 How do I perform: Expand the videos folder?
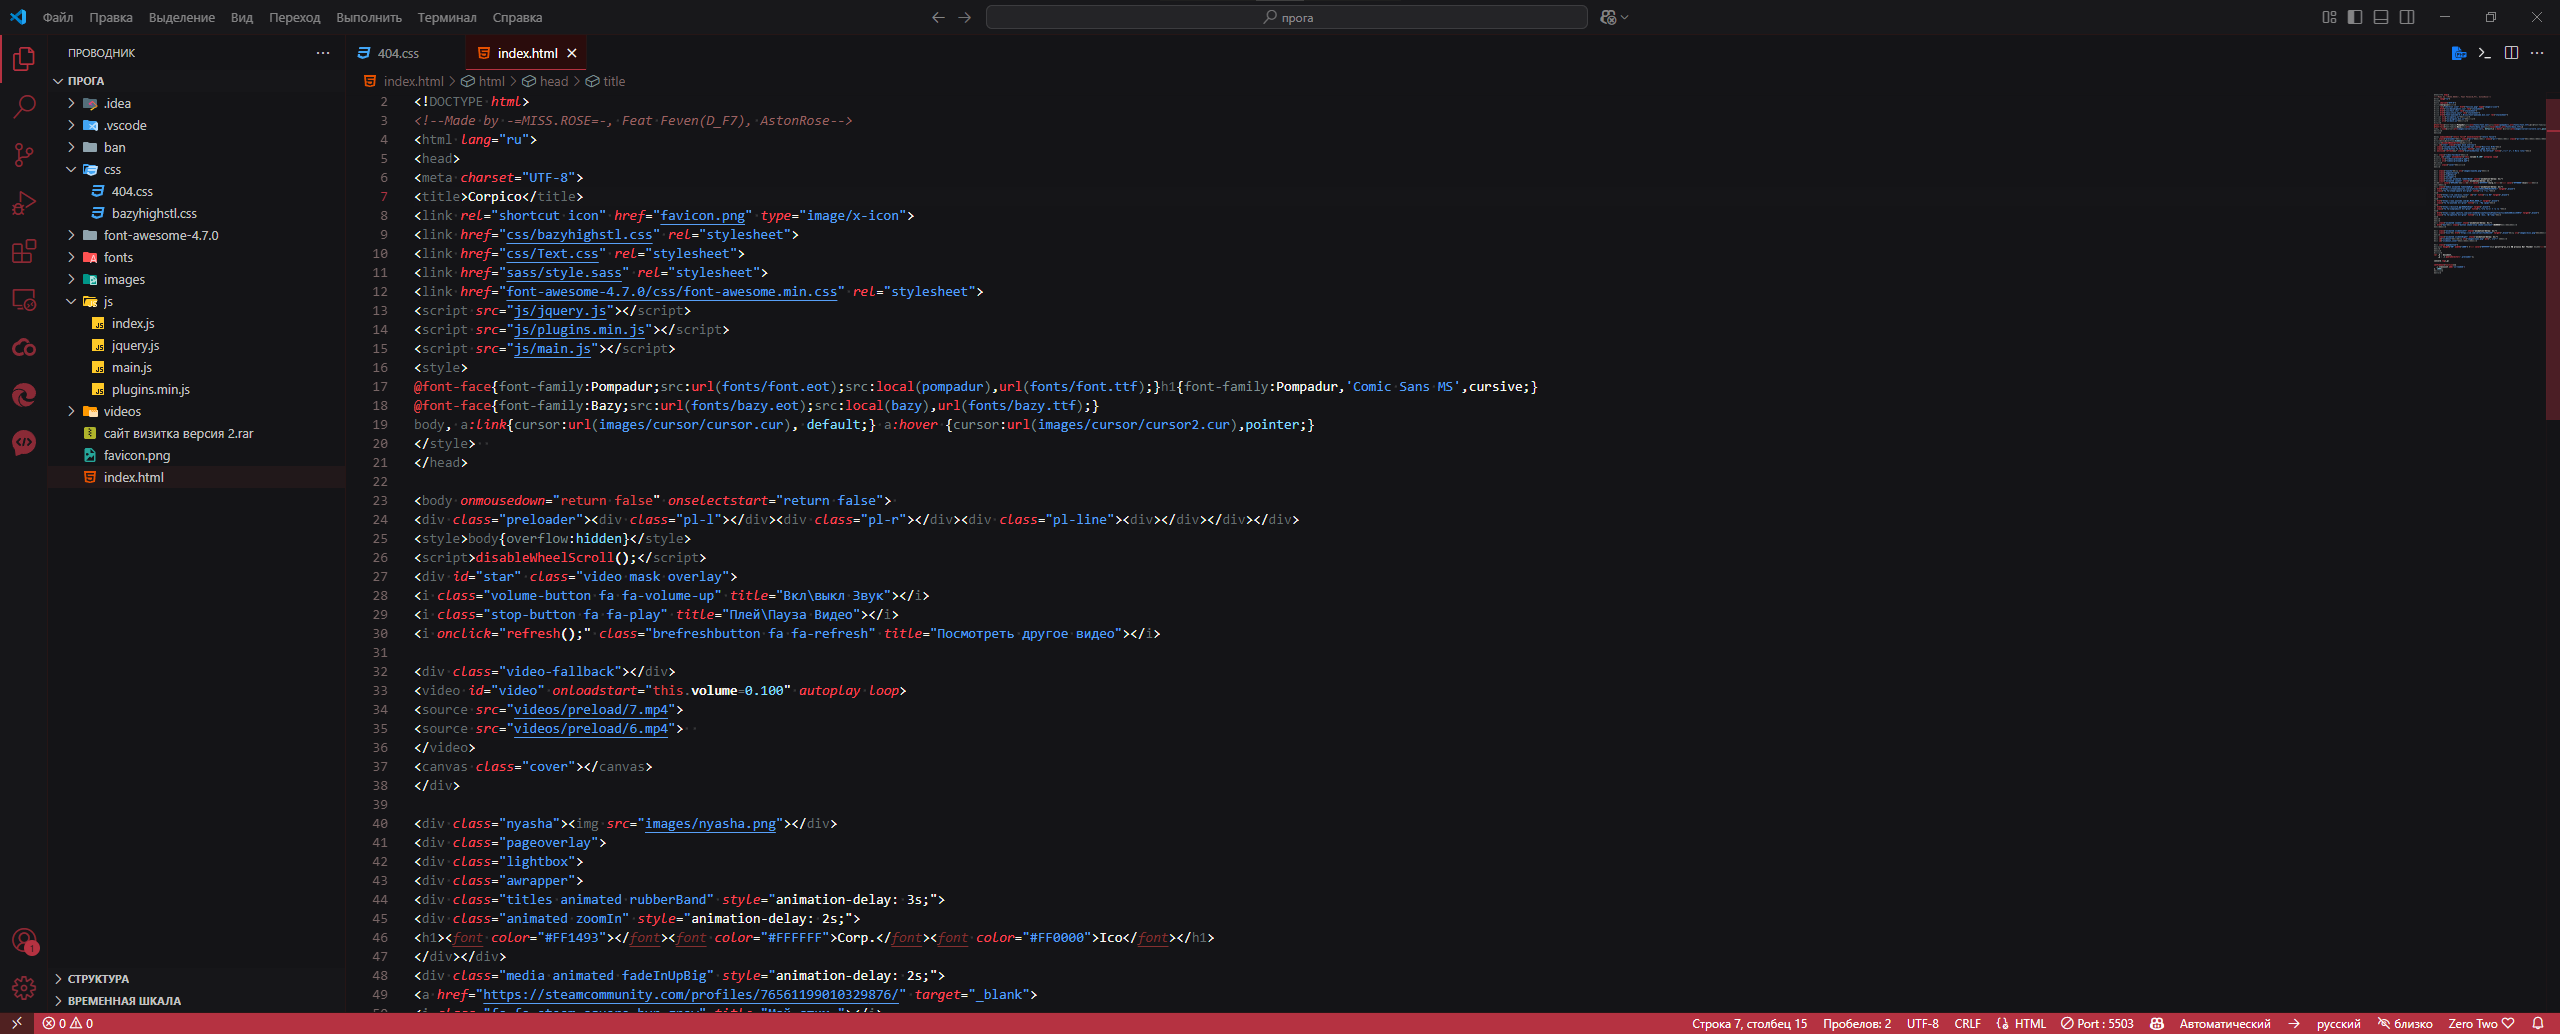point(72,411)
